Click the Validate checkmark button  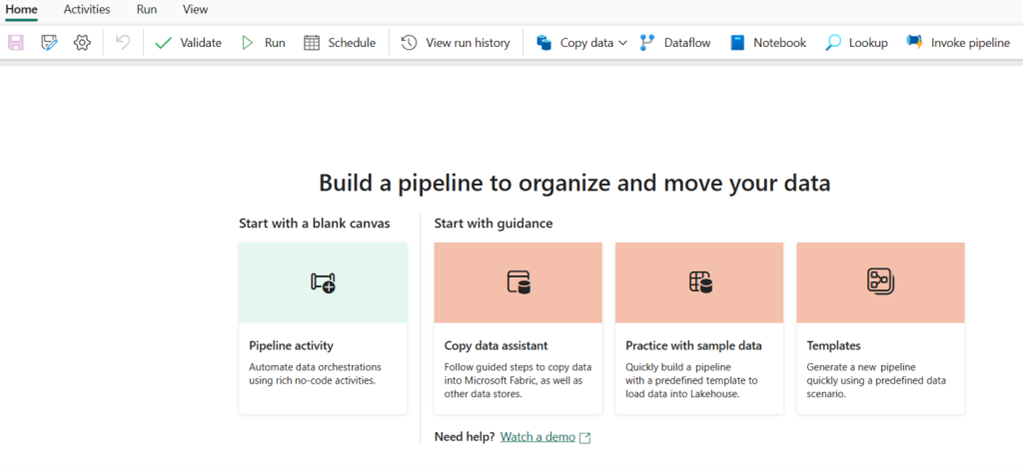point(188,43)
